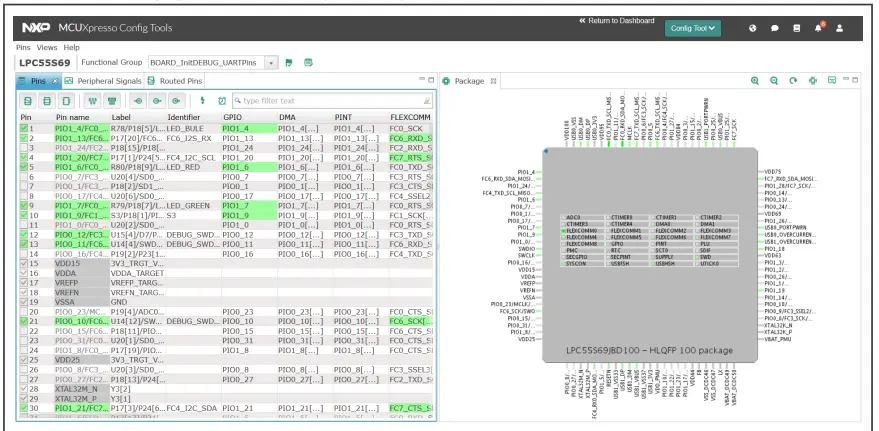The width and height of the screenshot is (879, 431).
Task: Uncheck pin 21 PIO0_10 checkbox
Action: [x=24, y=321]
